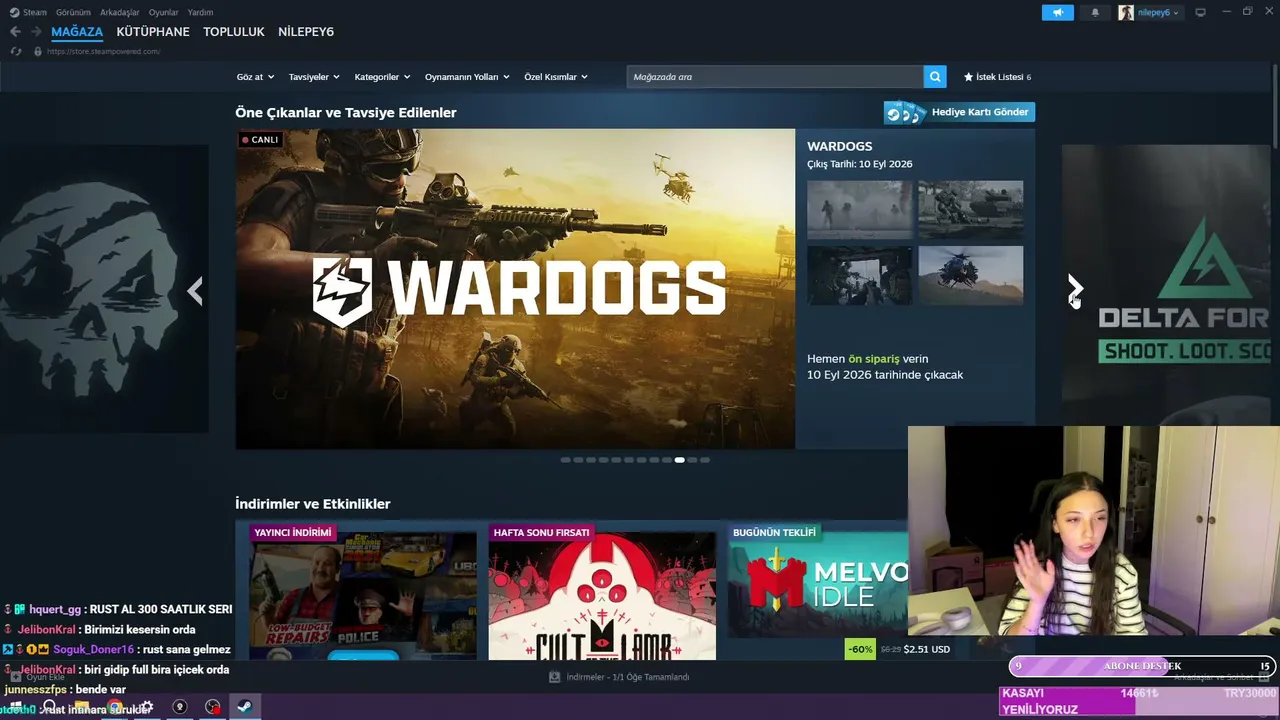Click the Oyun Ekle plus icon

point(15,677)
